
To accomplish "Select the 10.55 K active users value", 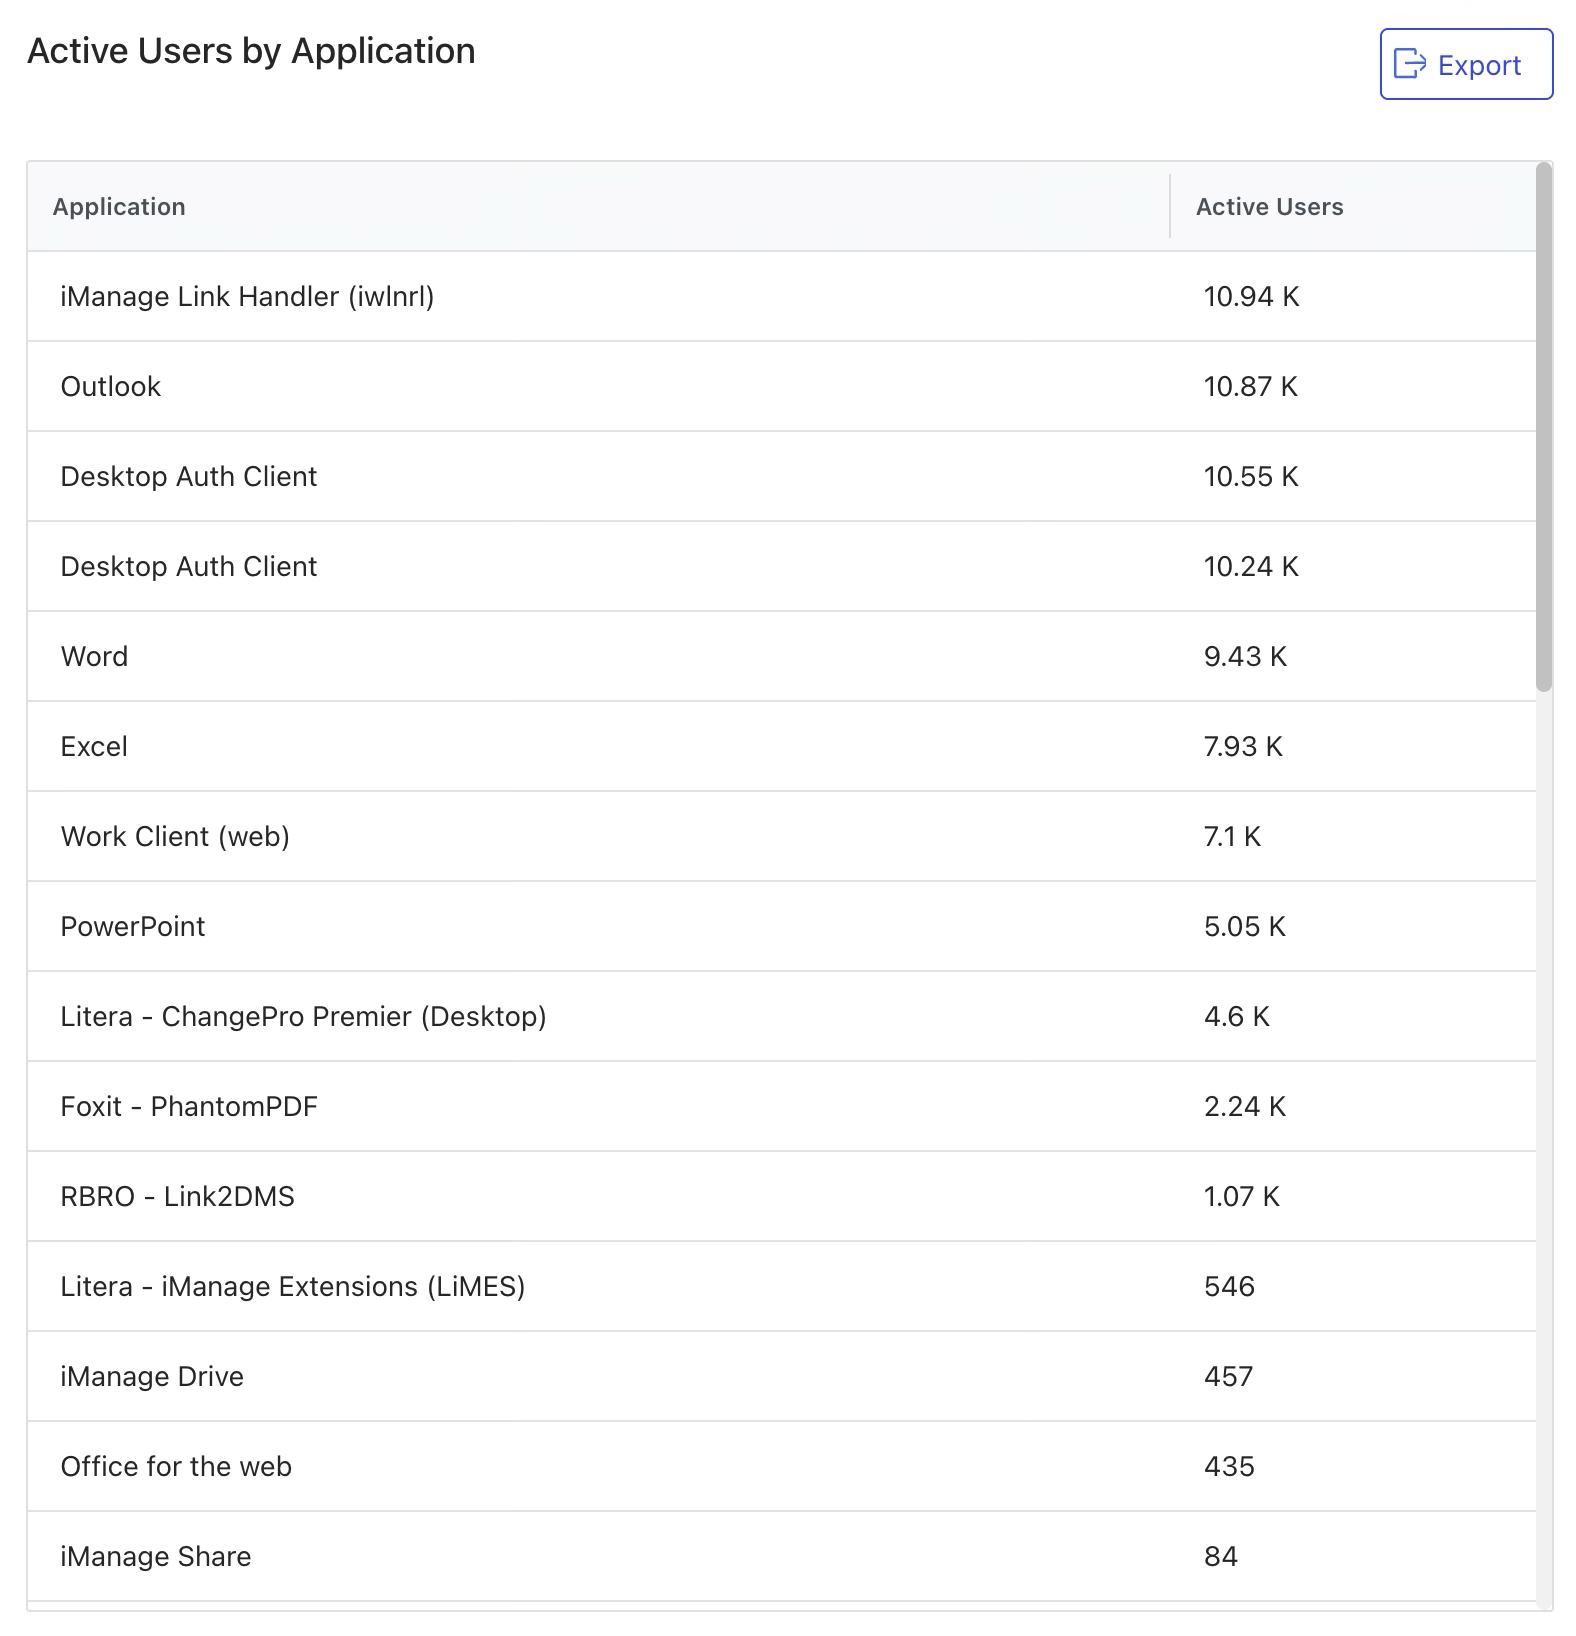I will coord(1251,477).
